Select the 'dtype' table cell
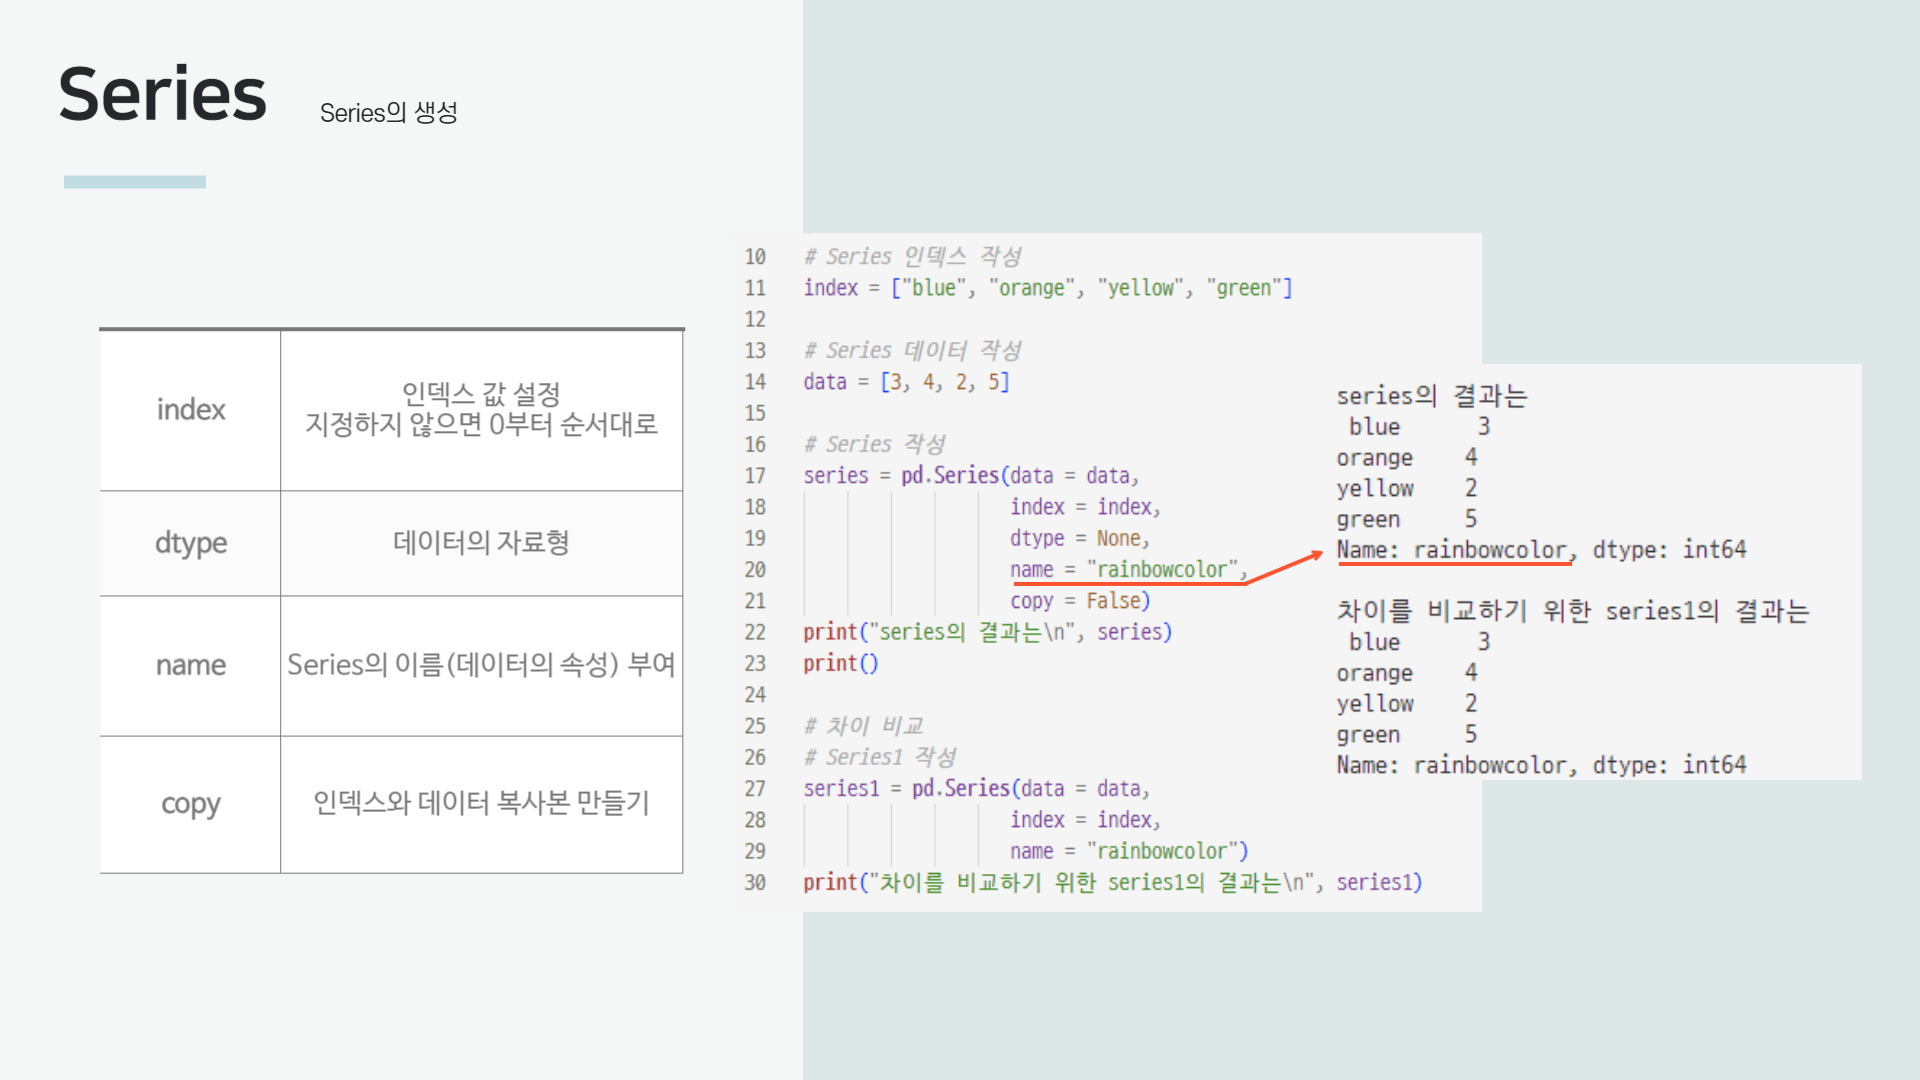Screen dimensions: 1920x1080 tap(190, 543)
